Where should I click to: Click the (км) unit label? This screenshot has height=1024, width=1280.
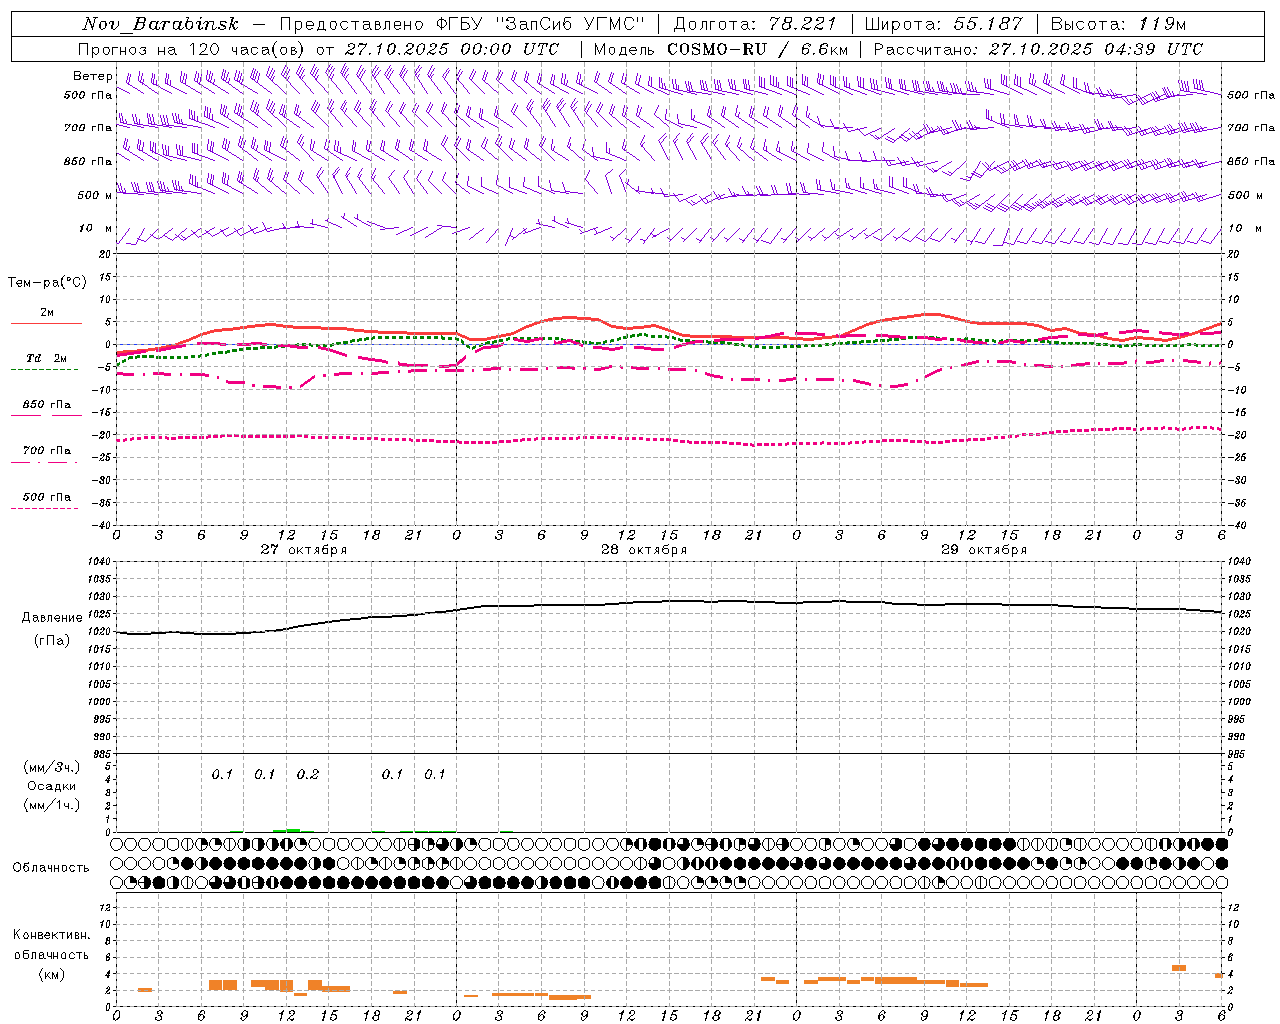52,974
